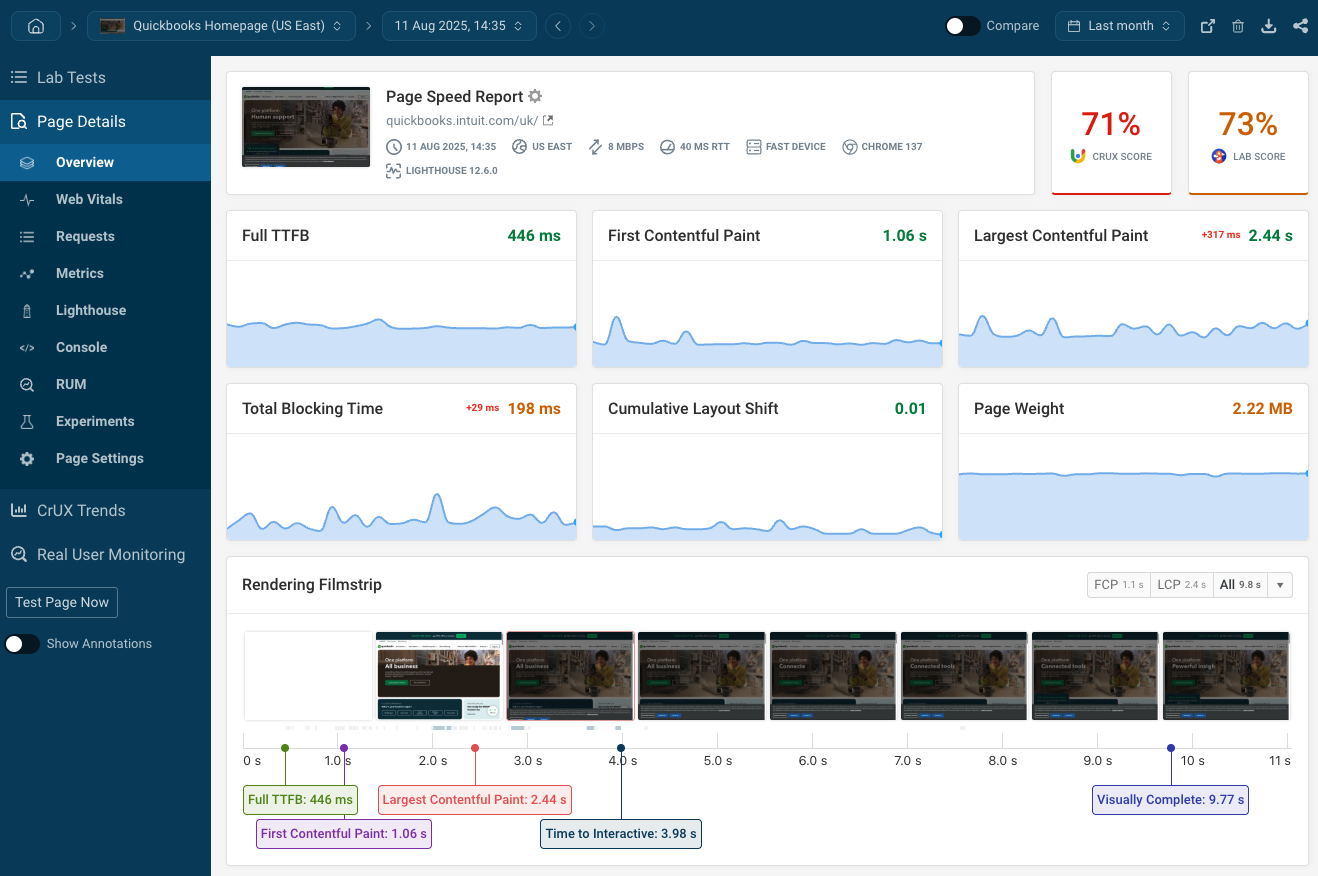This screenshot has width=1318, height=876.
Task: Click the trash delete icon
Action: (x=1238, y=26)
